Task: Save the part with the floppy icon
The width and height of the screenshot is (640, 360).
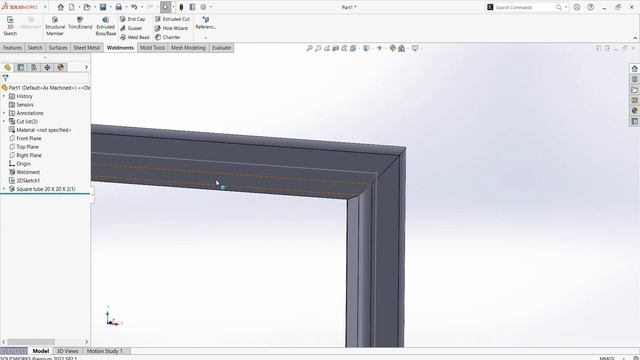Action: coord(103,7)
